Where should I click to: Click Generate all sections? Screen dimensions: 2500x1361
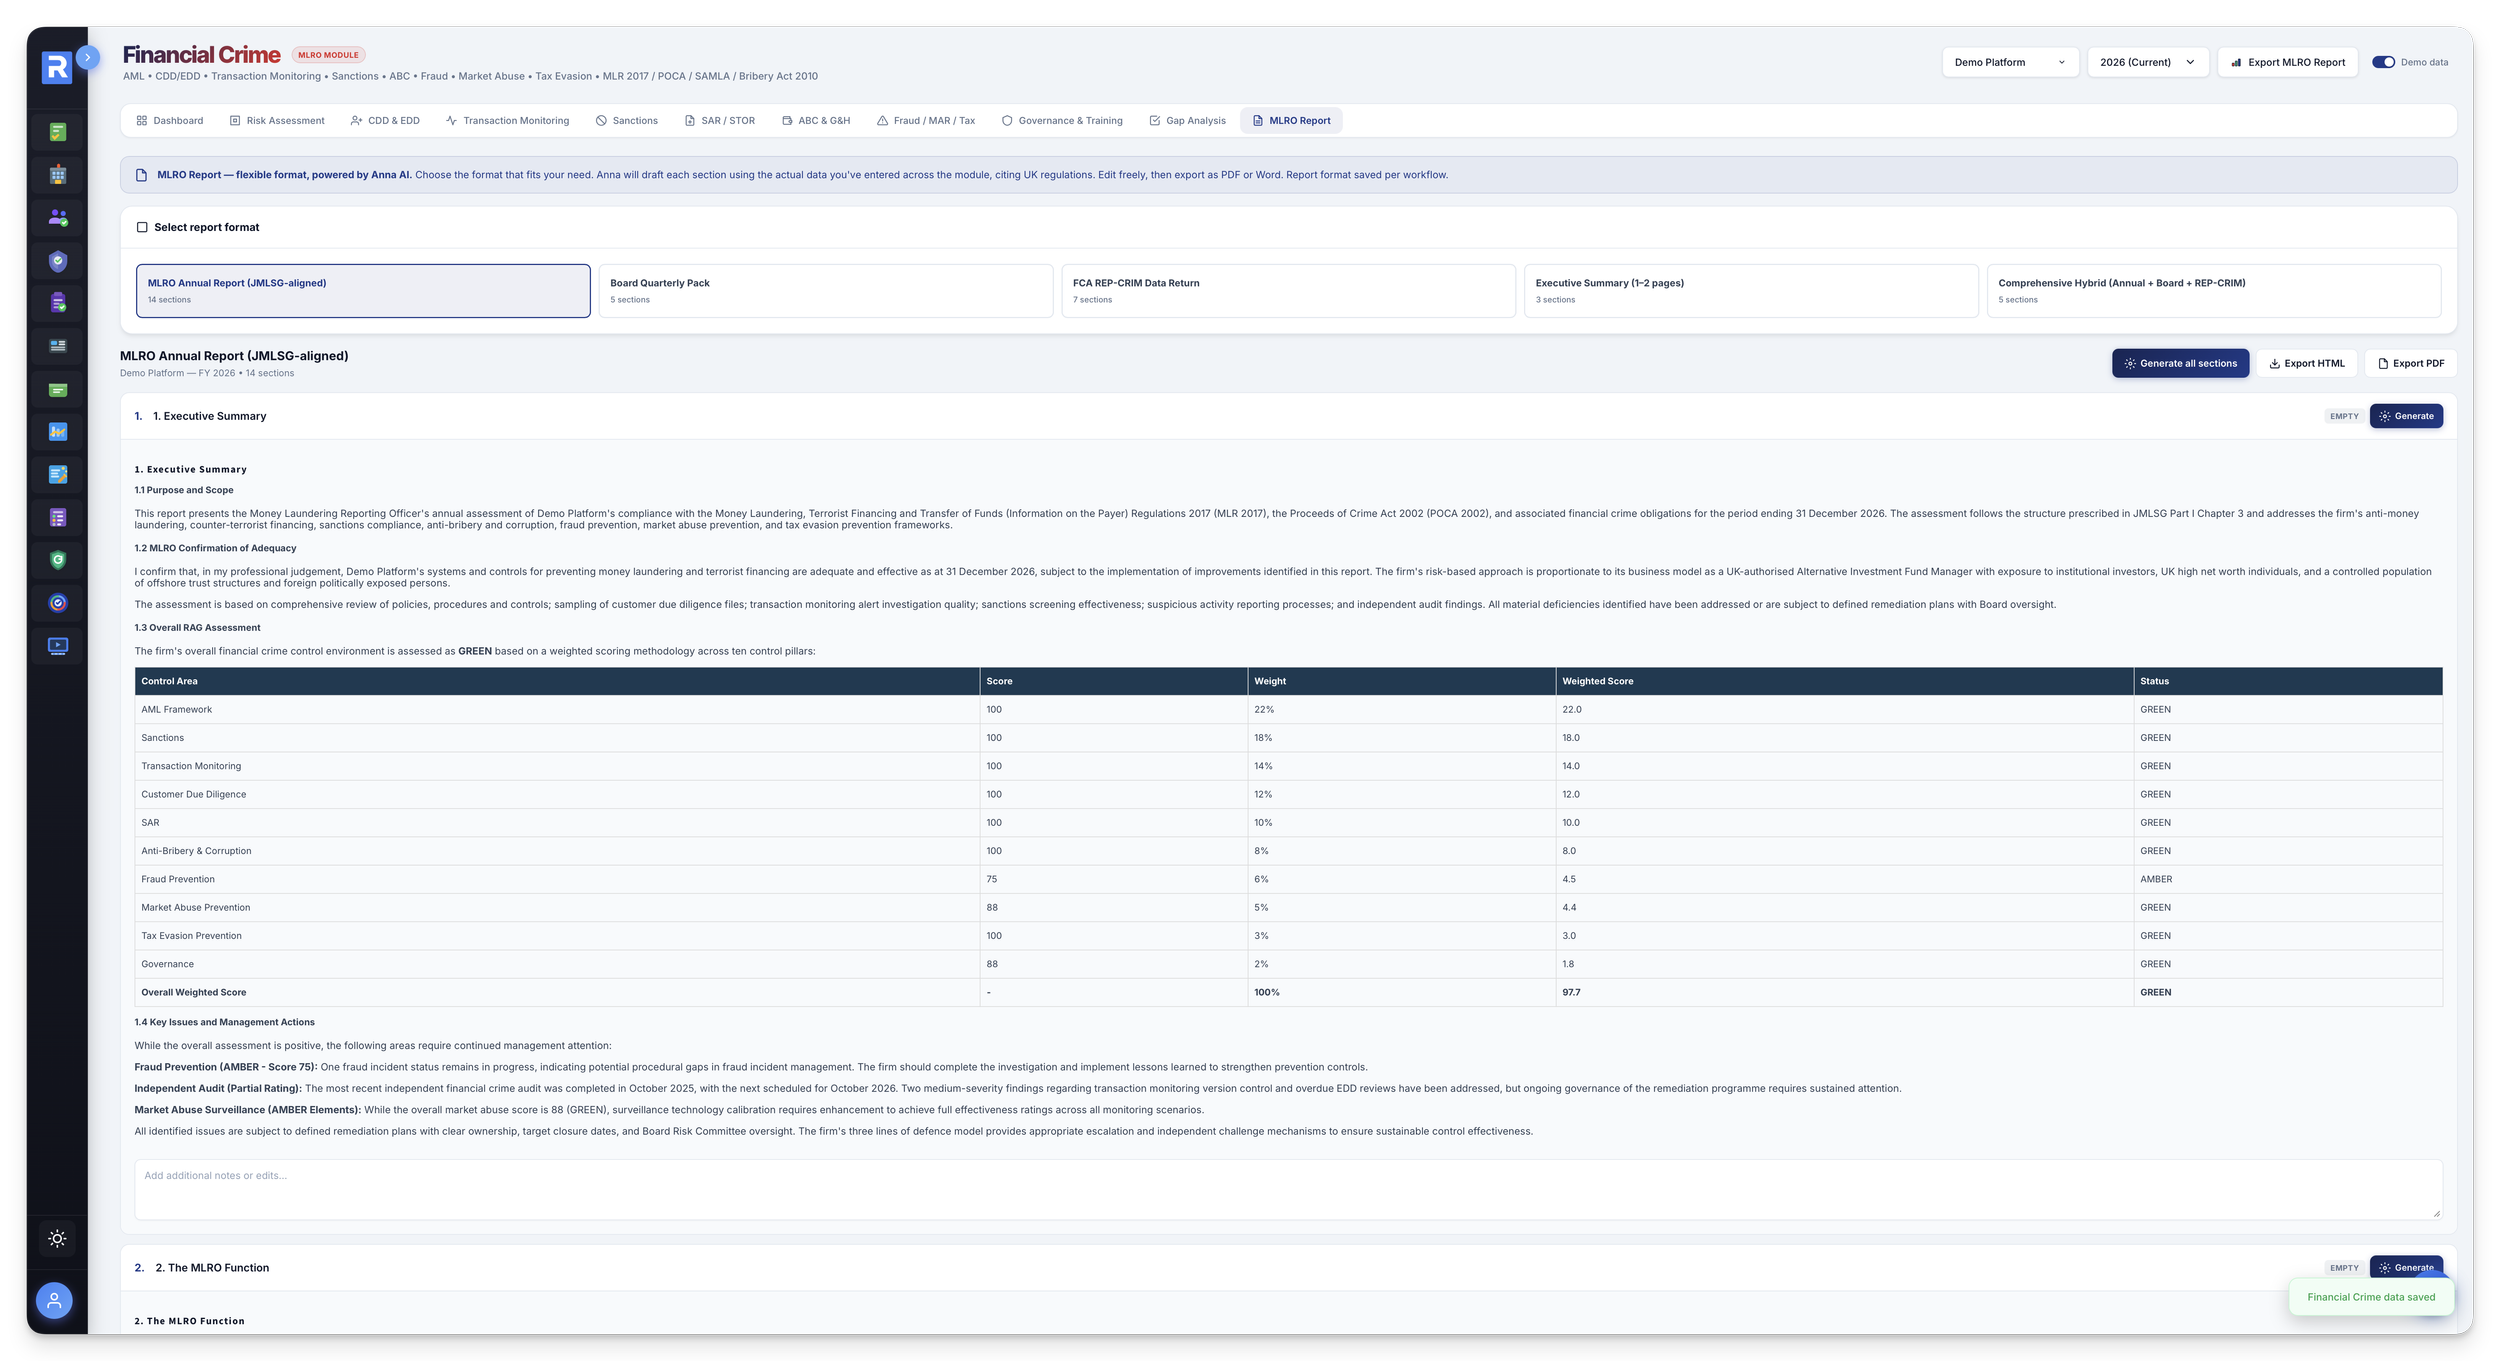[x=2180, y=363]
